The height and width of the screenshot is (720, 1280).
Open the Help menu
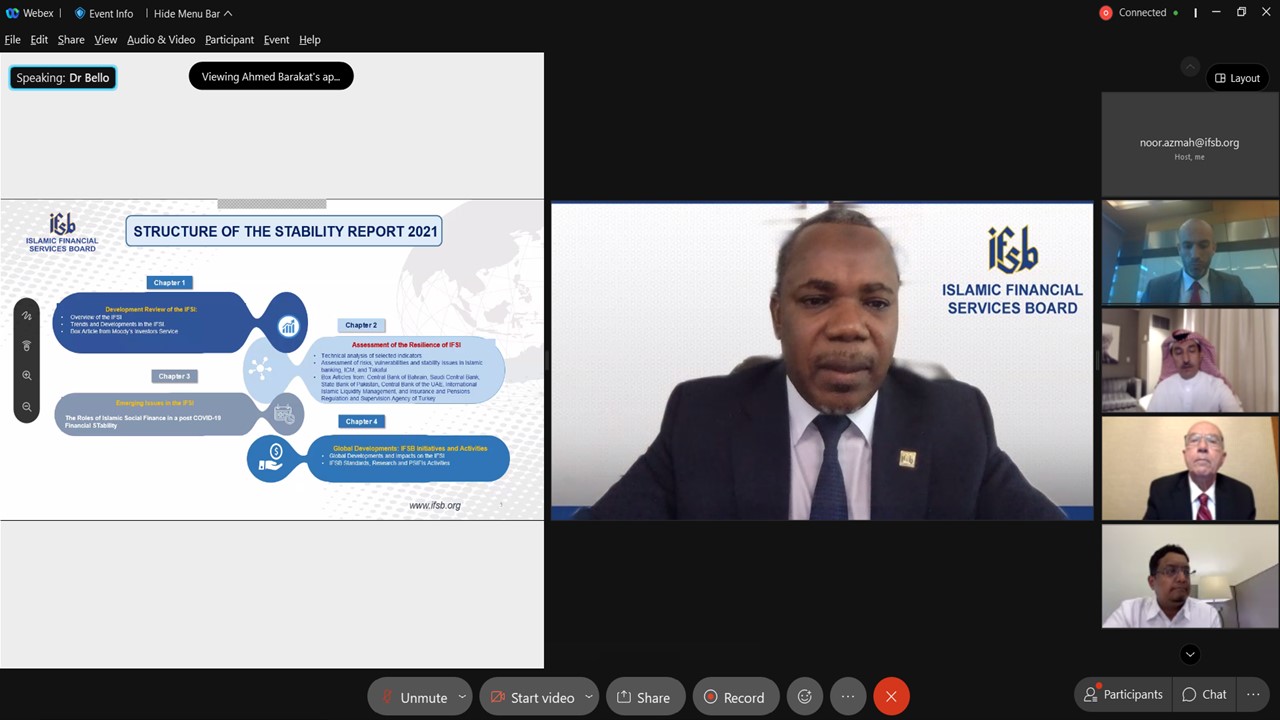pos(310,40)
